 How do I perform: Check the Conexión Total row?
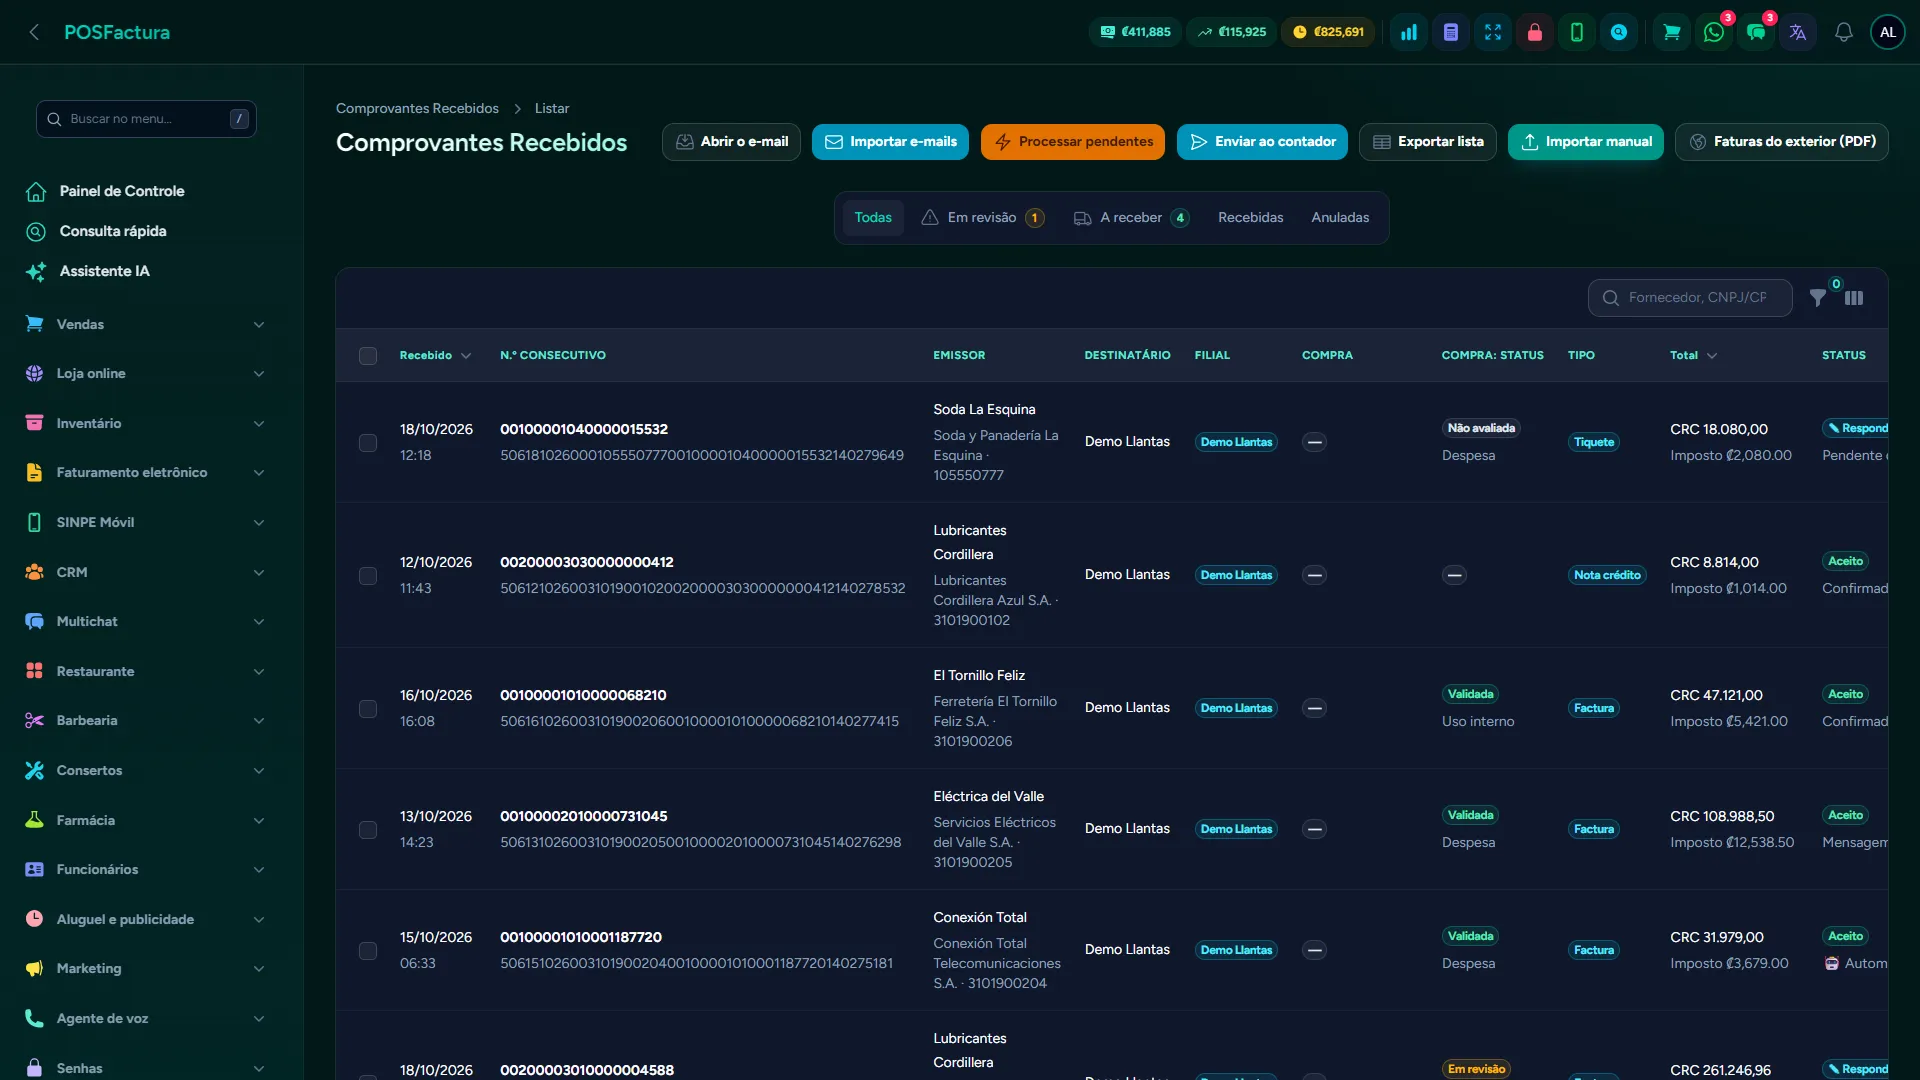368,951
